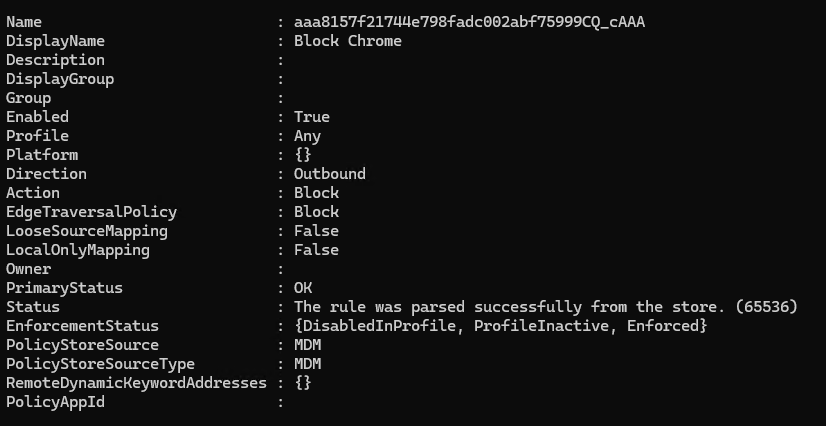Viewport: 826px width, 426px height.
Task: Click the "OK" PrimaryStatus value
Action: (x=303, y=288)
